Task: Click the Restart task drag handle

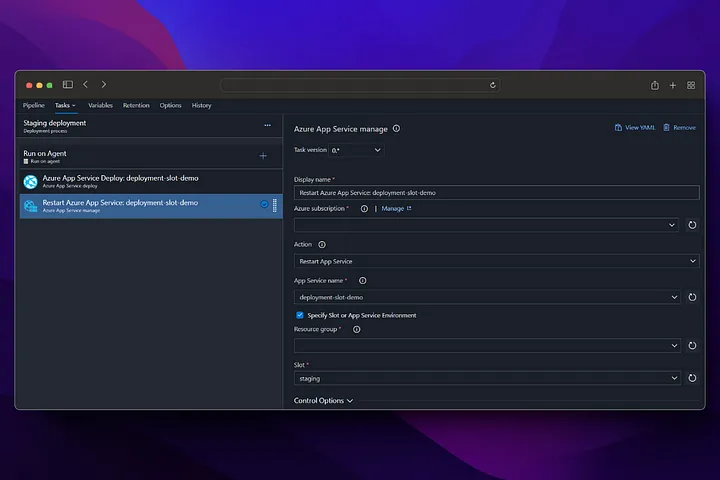Action: 275,205
